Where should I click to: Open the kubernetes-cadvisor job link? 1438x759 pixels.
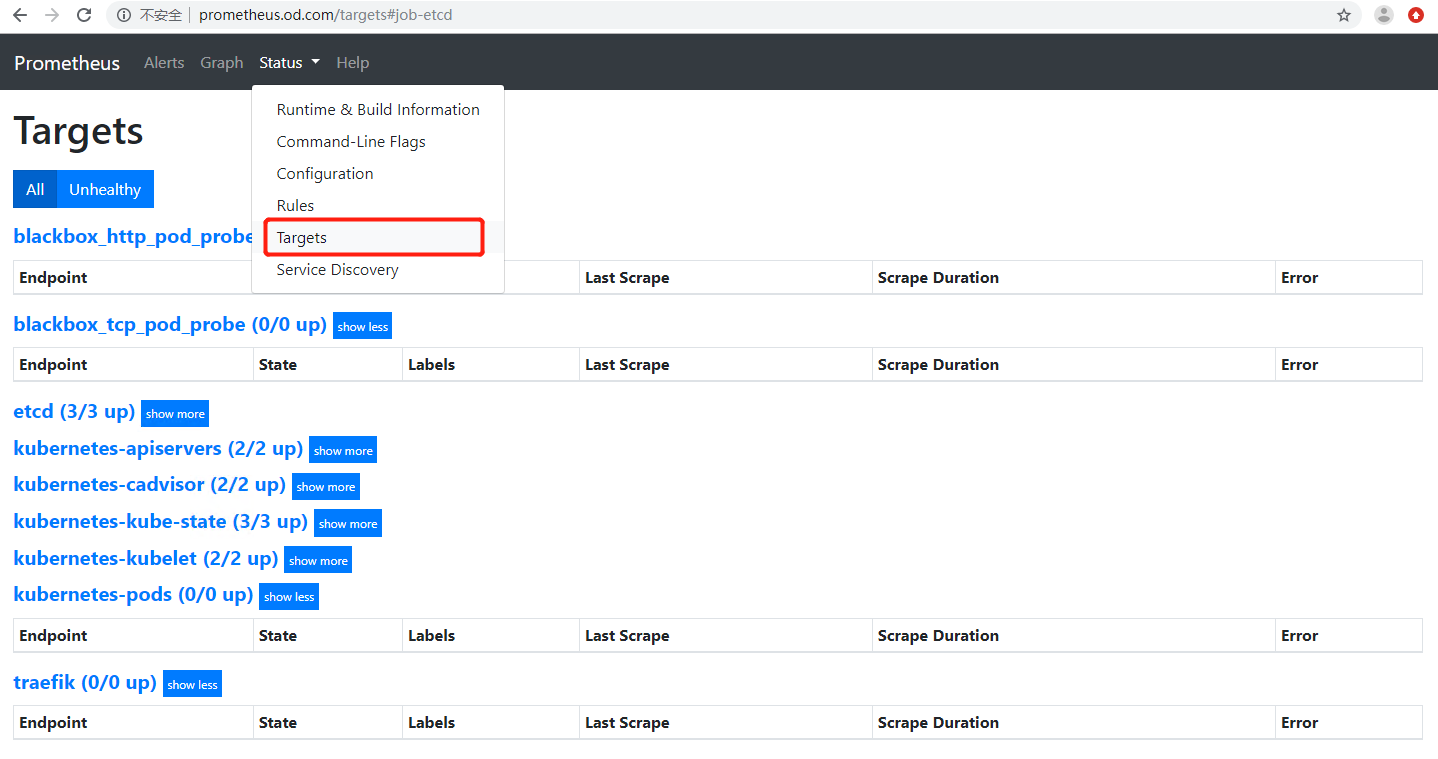click(x=149, y=485)
